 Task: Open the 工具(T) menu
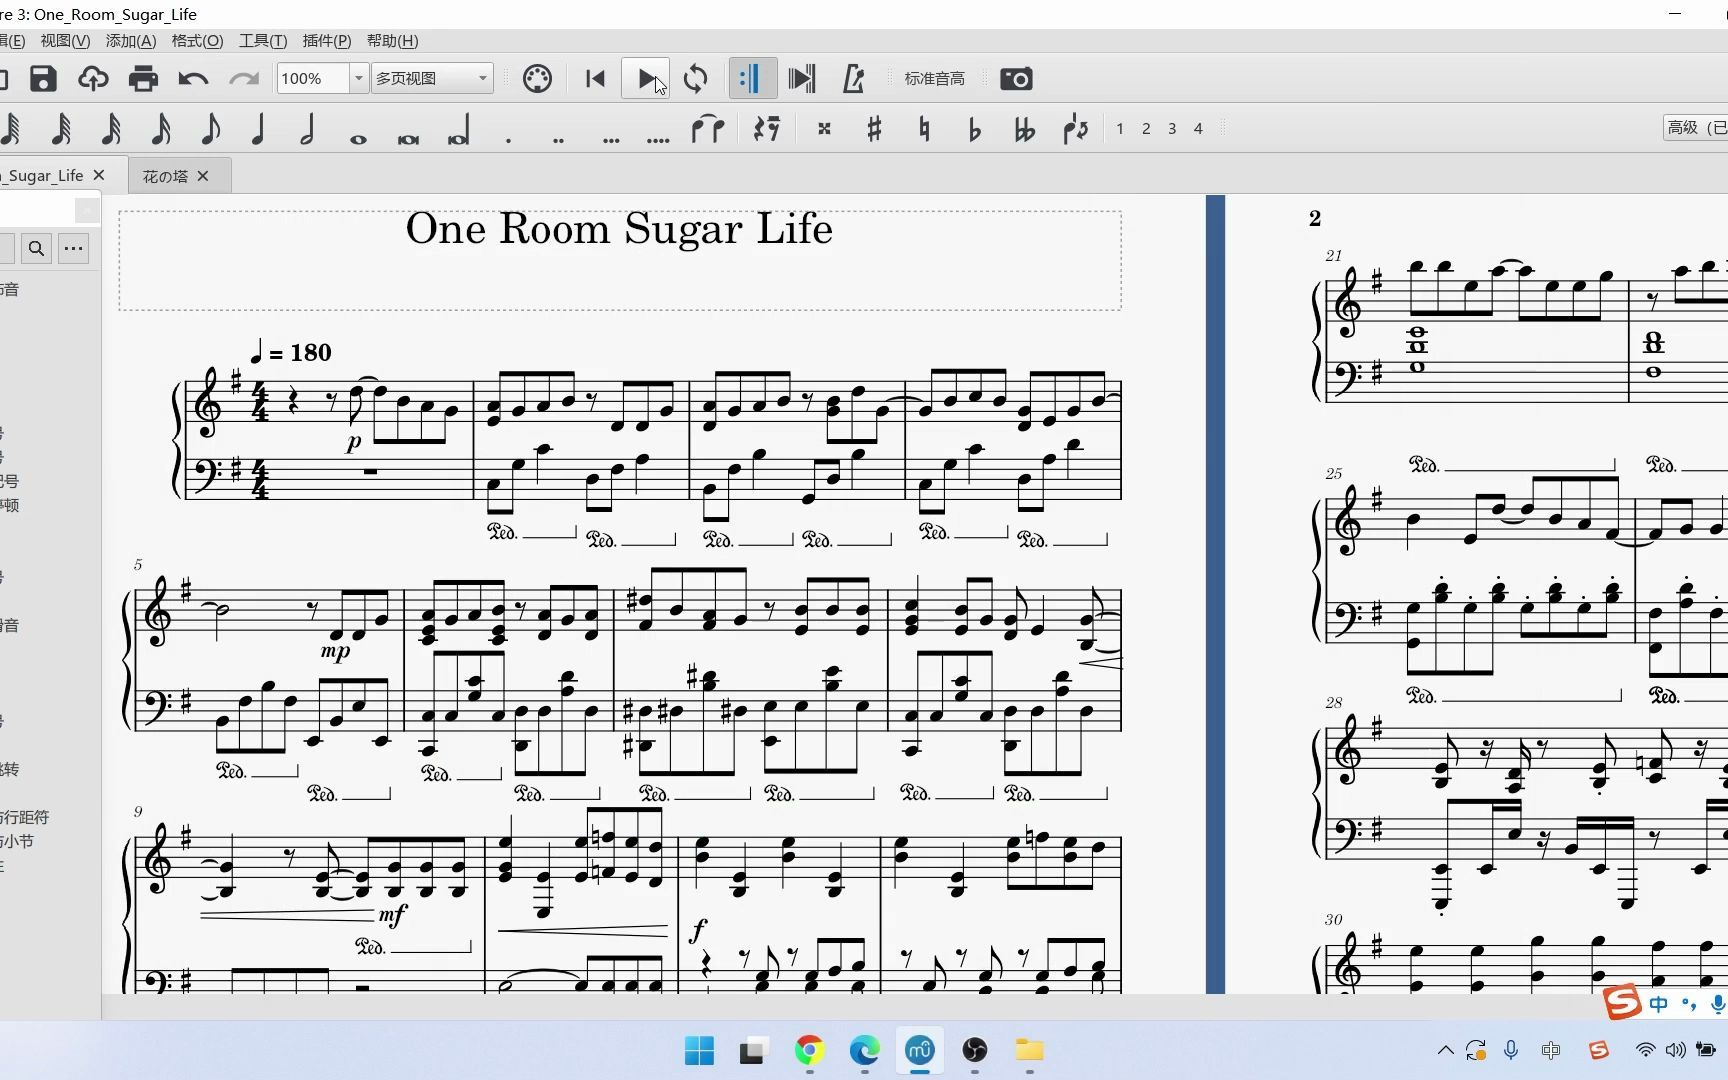click(x=263, y=41)
